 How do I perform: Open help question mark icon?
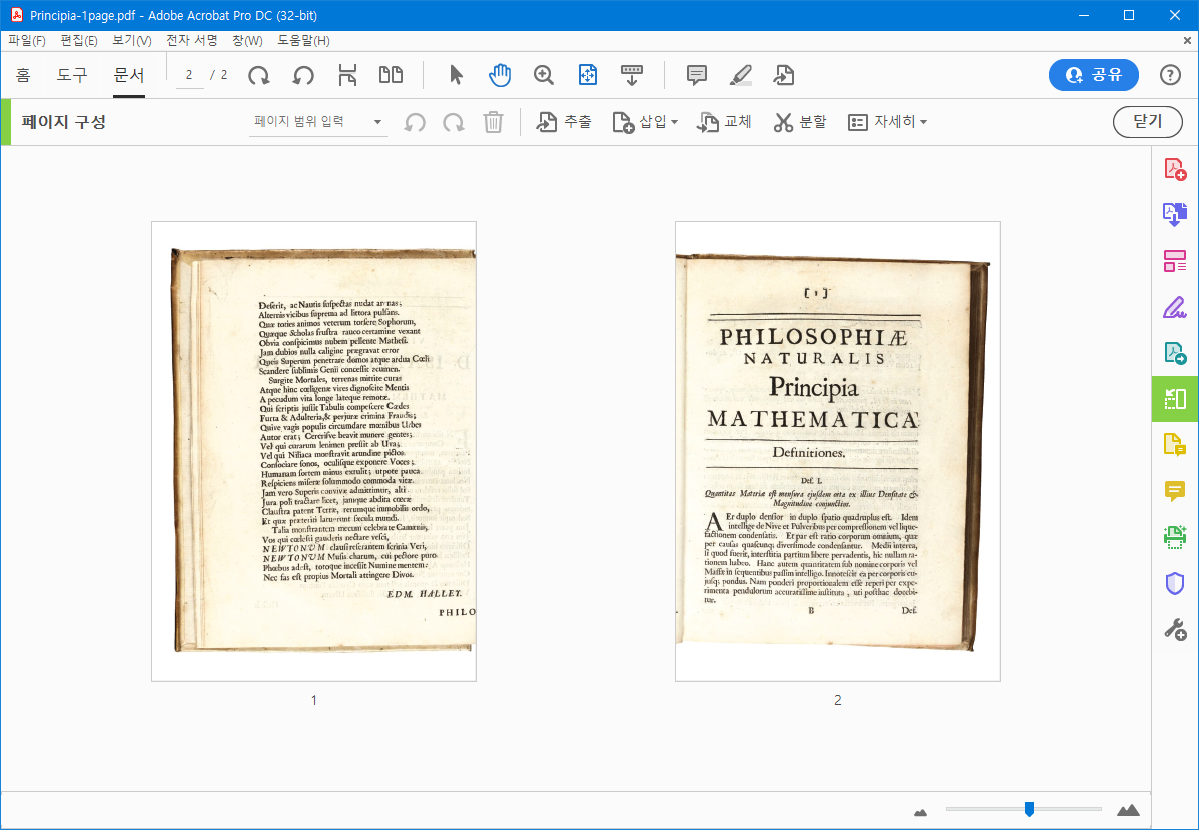(x=1170, y=75)
